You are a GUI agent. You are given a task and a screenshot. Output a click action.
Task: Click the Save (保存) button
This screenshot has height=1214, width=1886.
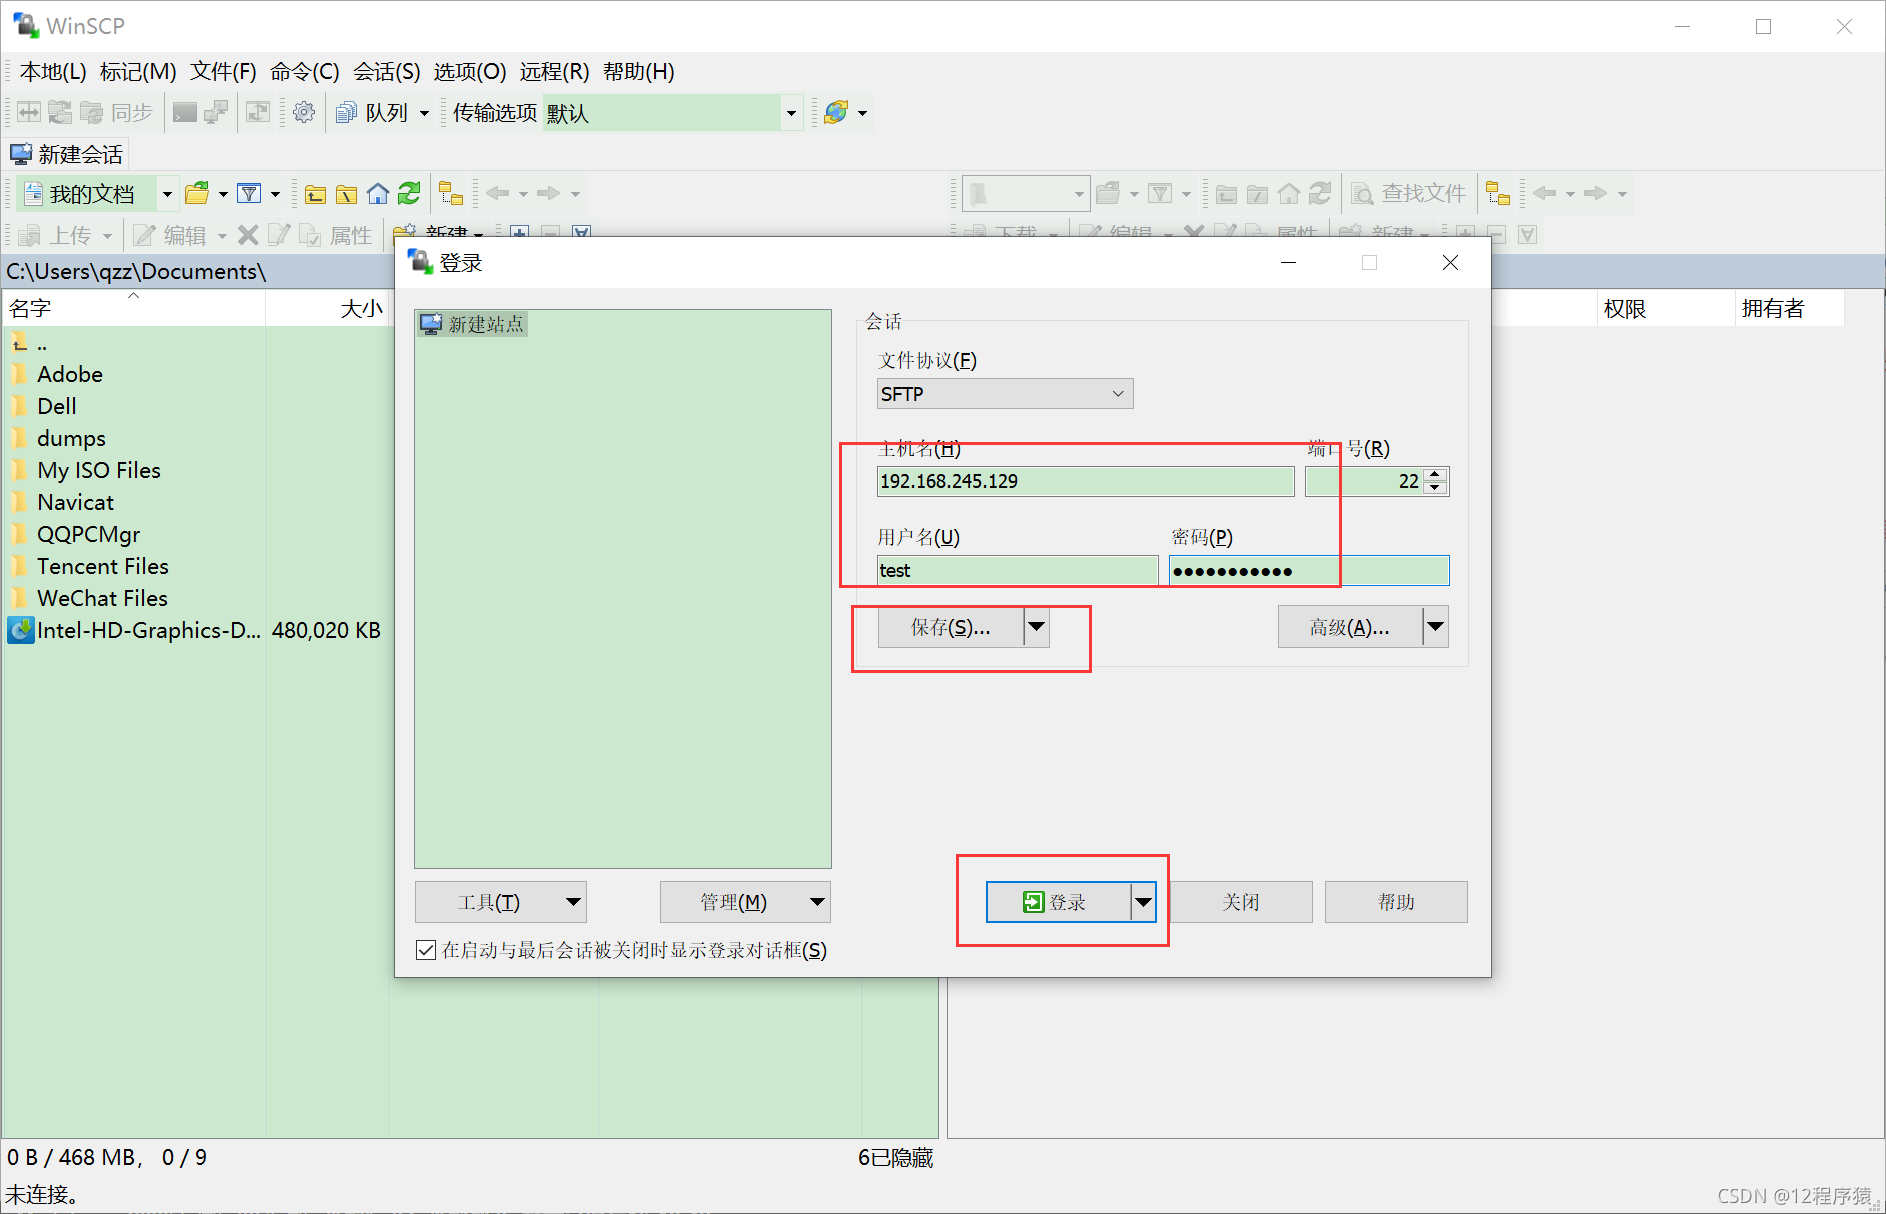pos(951,627)
